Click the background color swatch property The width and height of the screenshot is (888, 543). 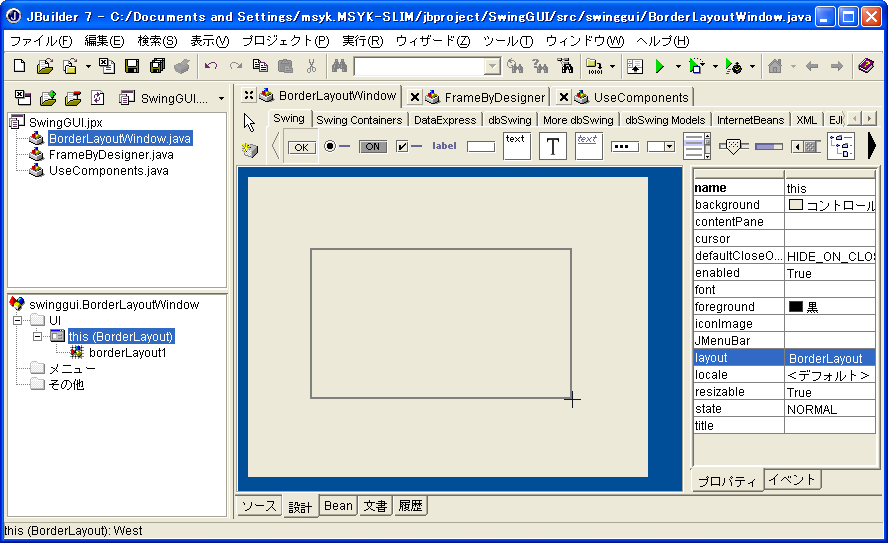pos(796,205)
